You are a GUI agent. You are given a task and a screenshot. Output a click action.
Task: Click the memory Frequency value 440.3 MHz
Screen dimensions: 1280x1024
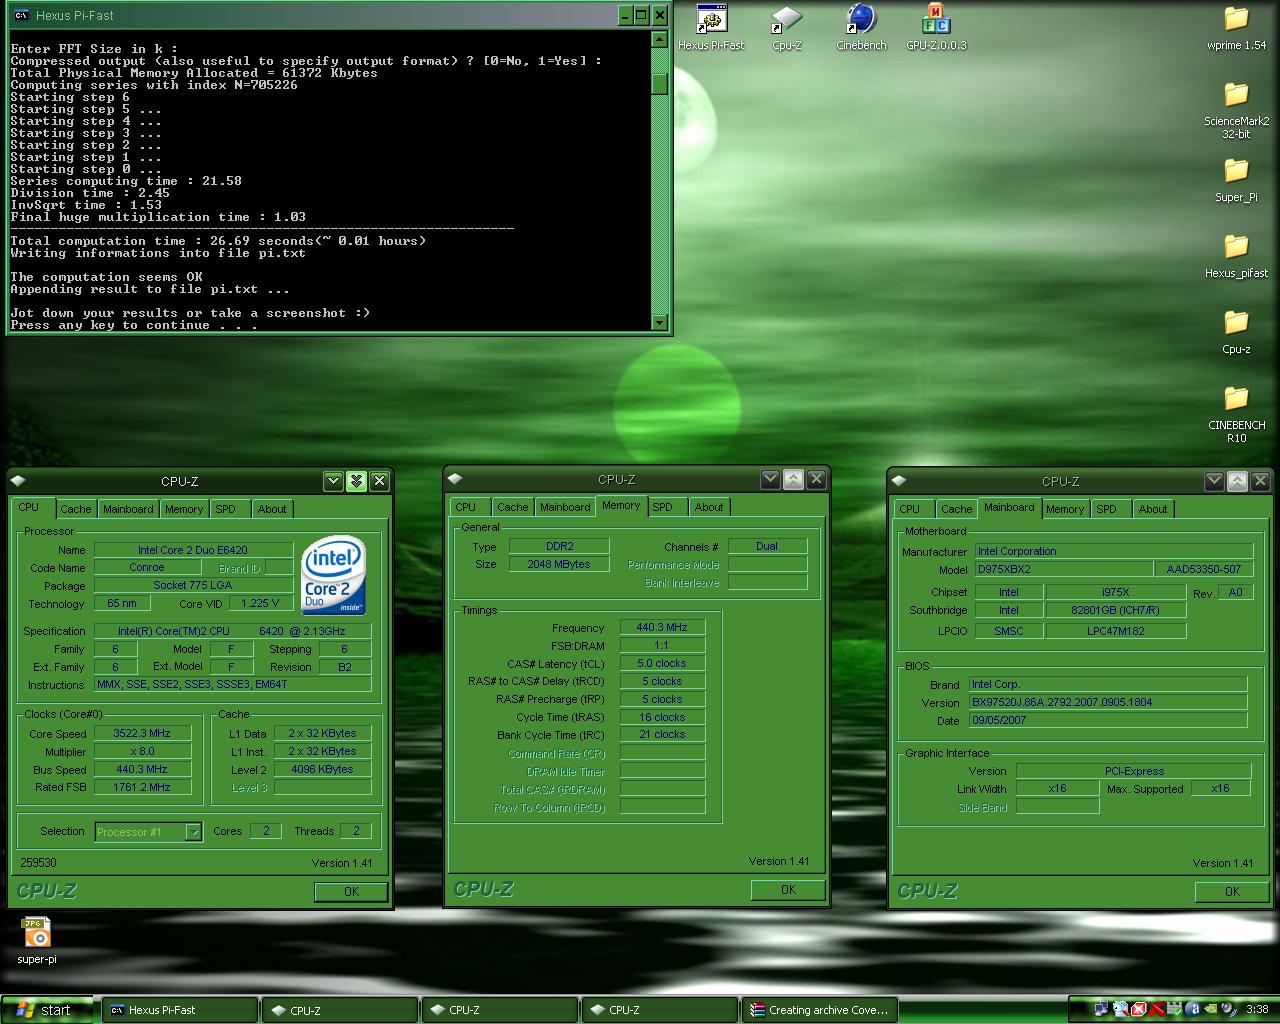click(662, 627)
